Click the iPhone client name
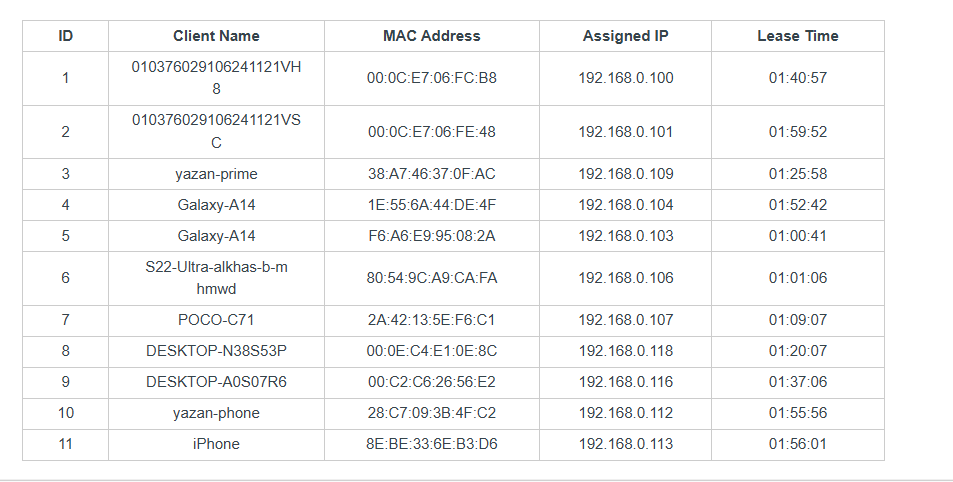Image resolution: width=953 pixels, height=482 pixels. pos(216,444)
